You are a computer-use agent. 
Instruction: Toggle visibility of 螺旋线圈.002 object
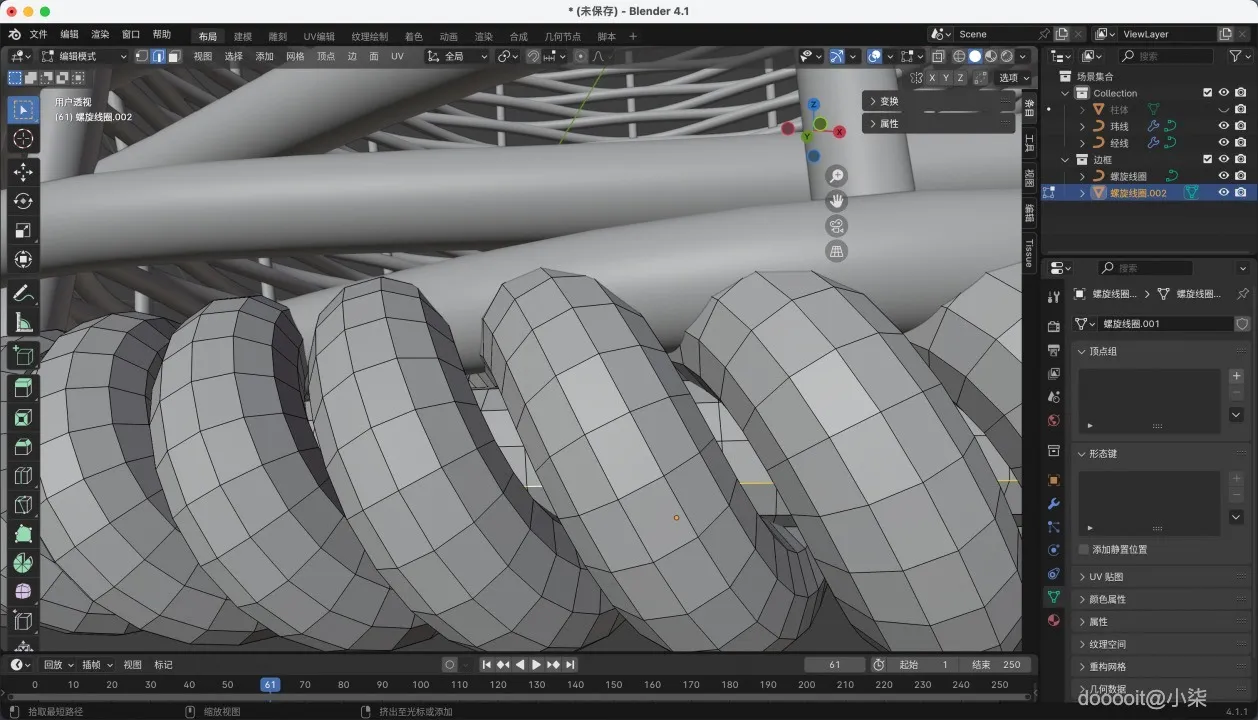[1223, 193]
